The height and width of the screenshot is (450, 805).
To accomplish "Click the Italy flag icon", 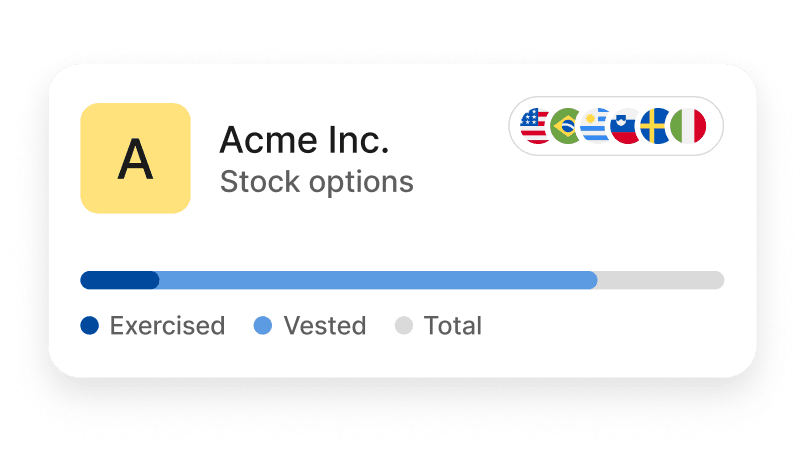I will pos(688,126).
